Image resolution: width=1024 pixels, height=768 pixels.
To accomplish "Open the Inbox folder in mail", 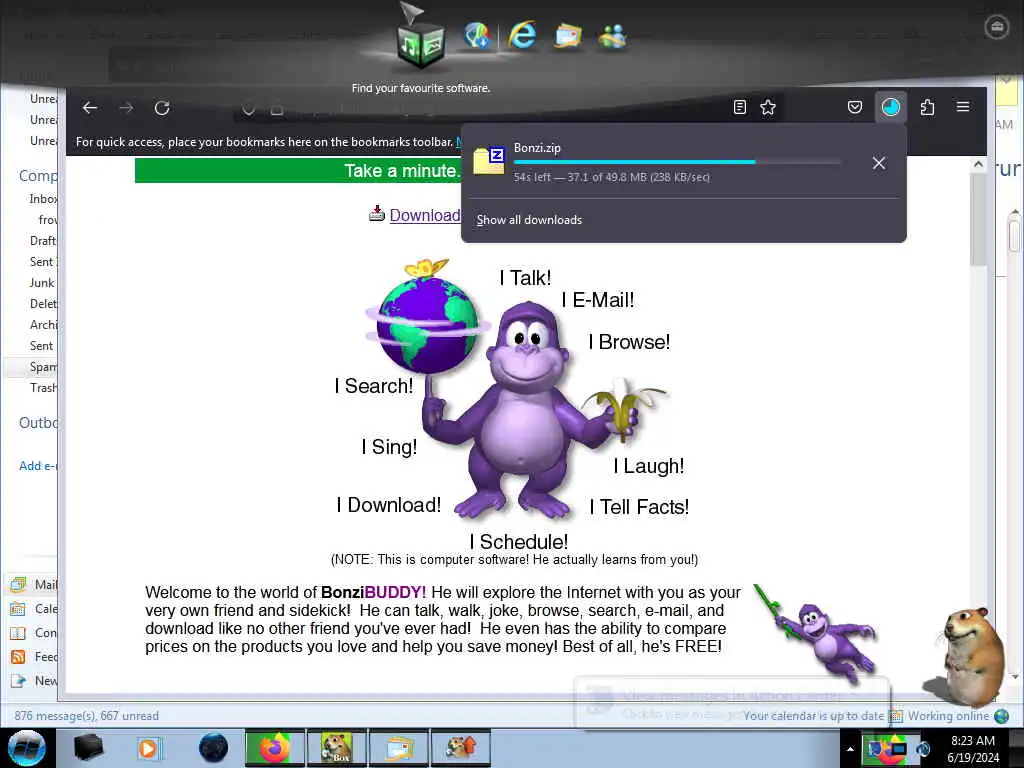I will [x=43, y=199].
